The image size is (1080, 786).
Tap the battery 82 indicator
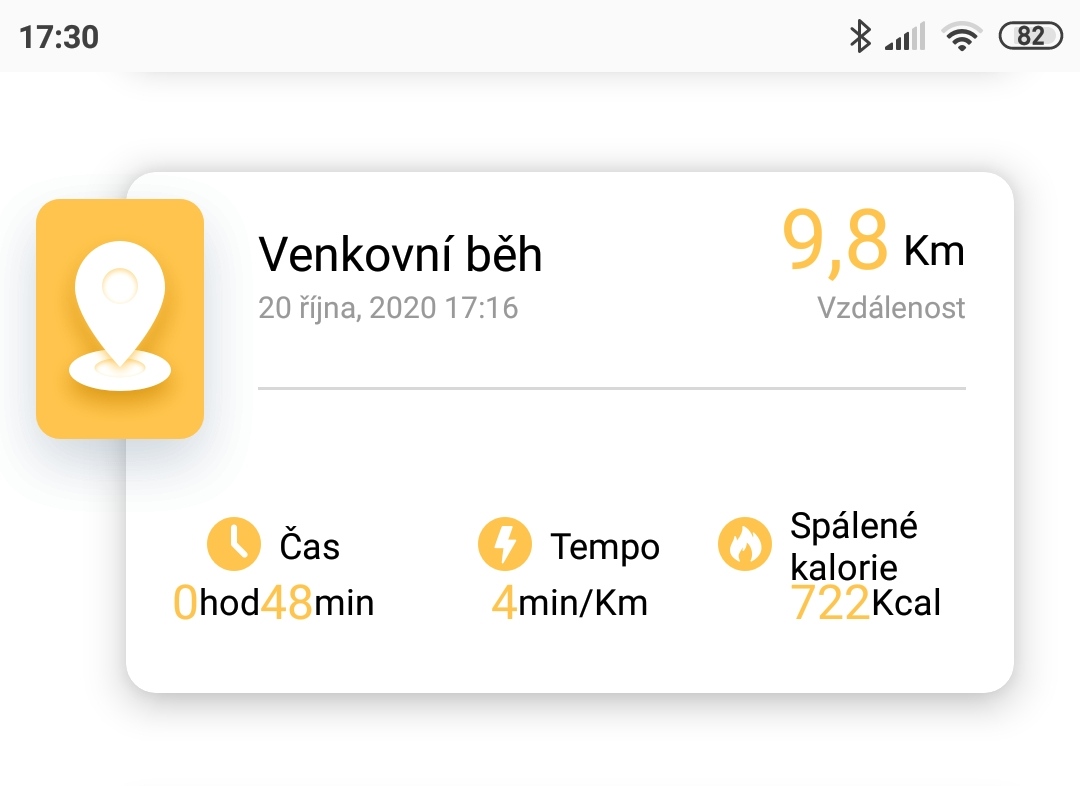1030,36
